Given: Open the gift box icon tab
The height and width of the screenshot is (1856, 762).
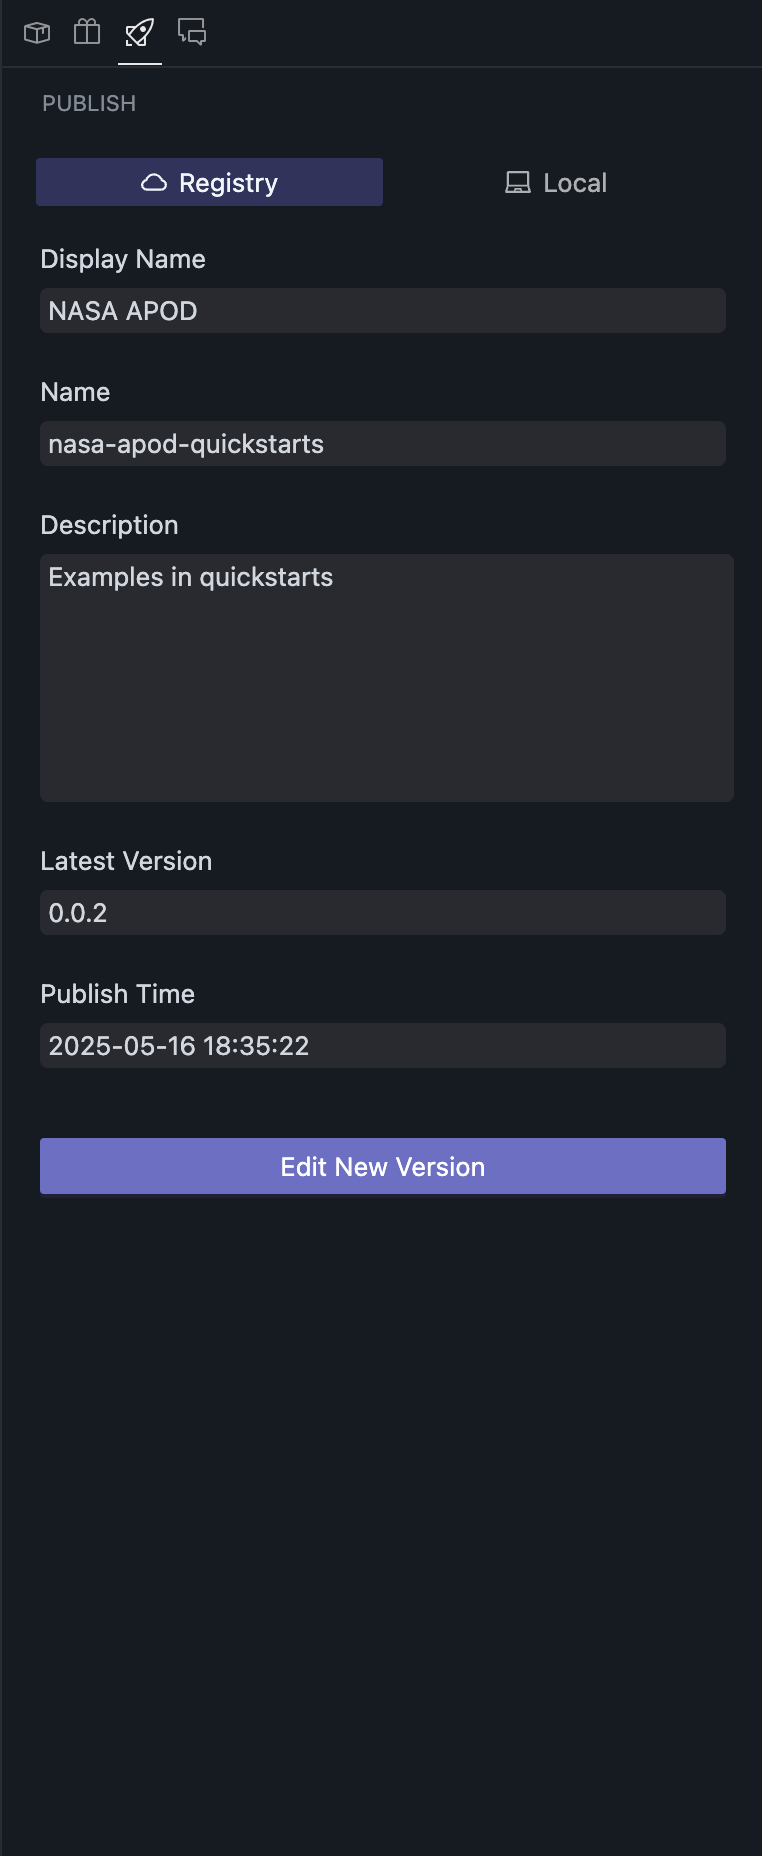Looking at the screenshot, I should point(88,33).
